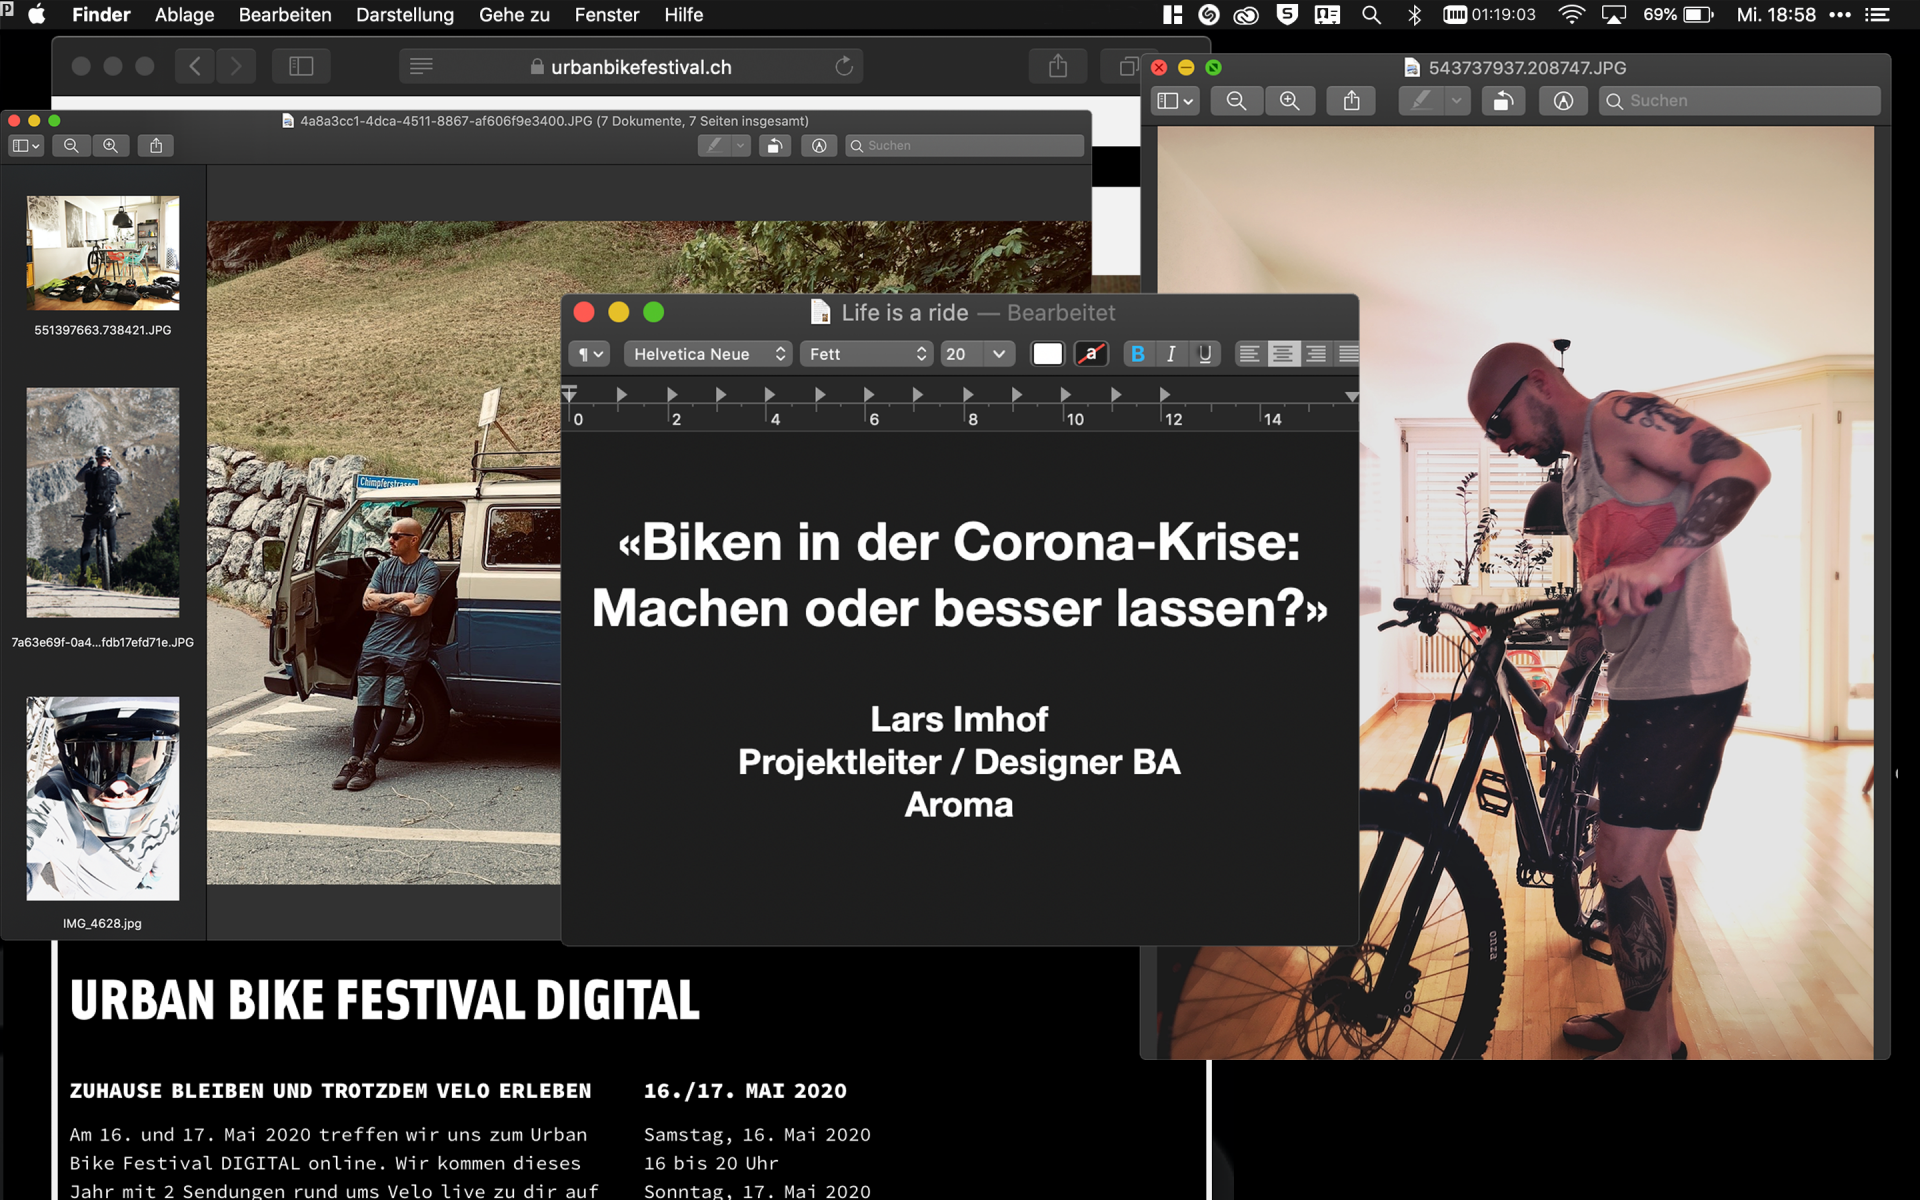Open Helvetica Neue font family dropdown
Viewport: 1920px width, 1200px height.
[x=708, y=354]
